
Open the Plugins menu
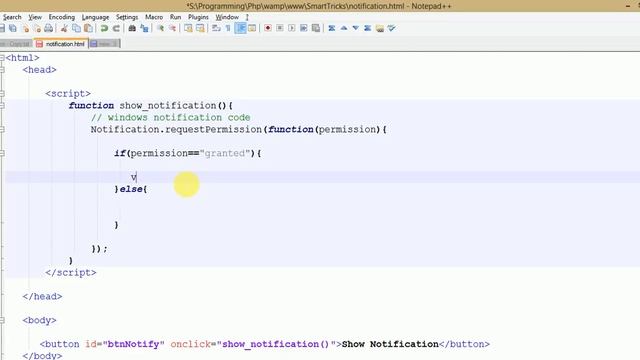tap(198, 17)
